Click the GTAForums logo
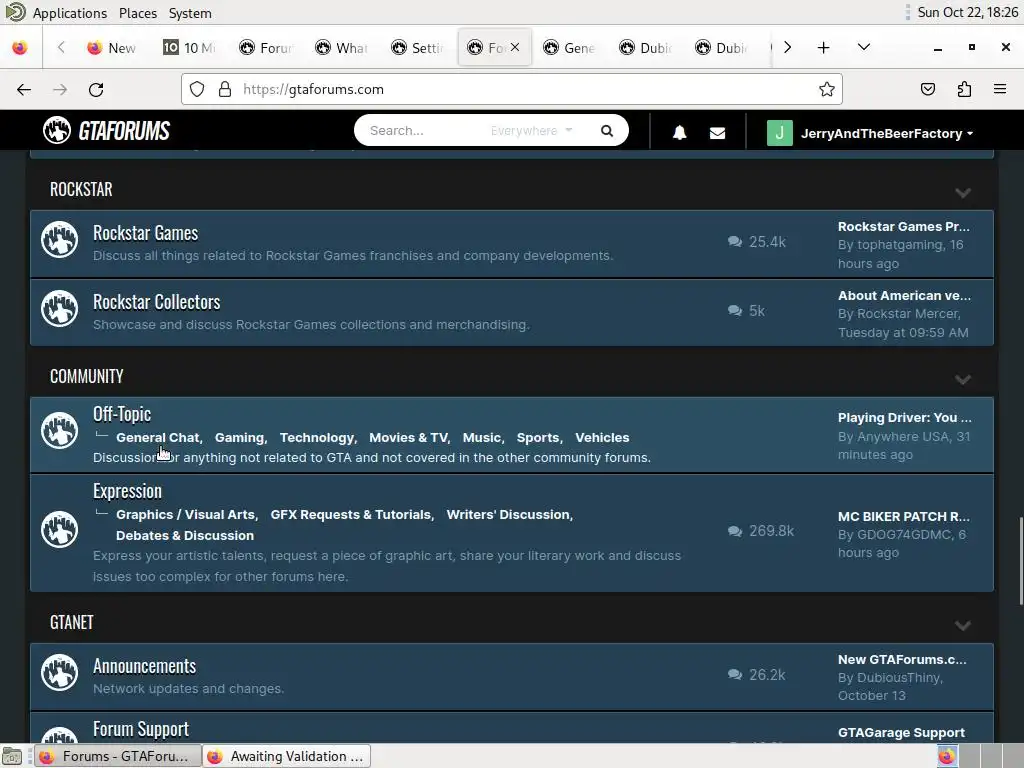 106,131
